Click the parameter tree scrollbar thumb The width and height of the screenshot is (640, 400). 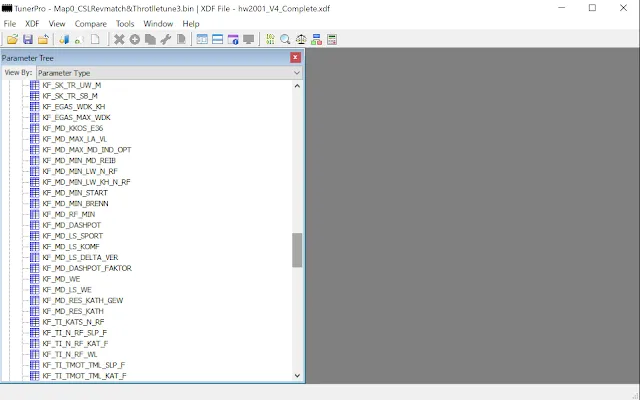tap(297, 250)
